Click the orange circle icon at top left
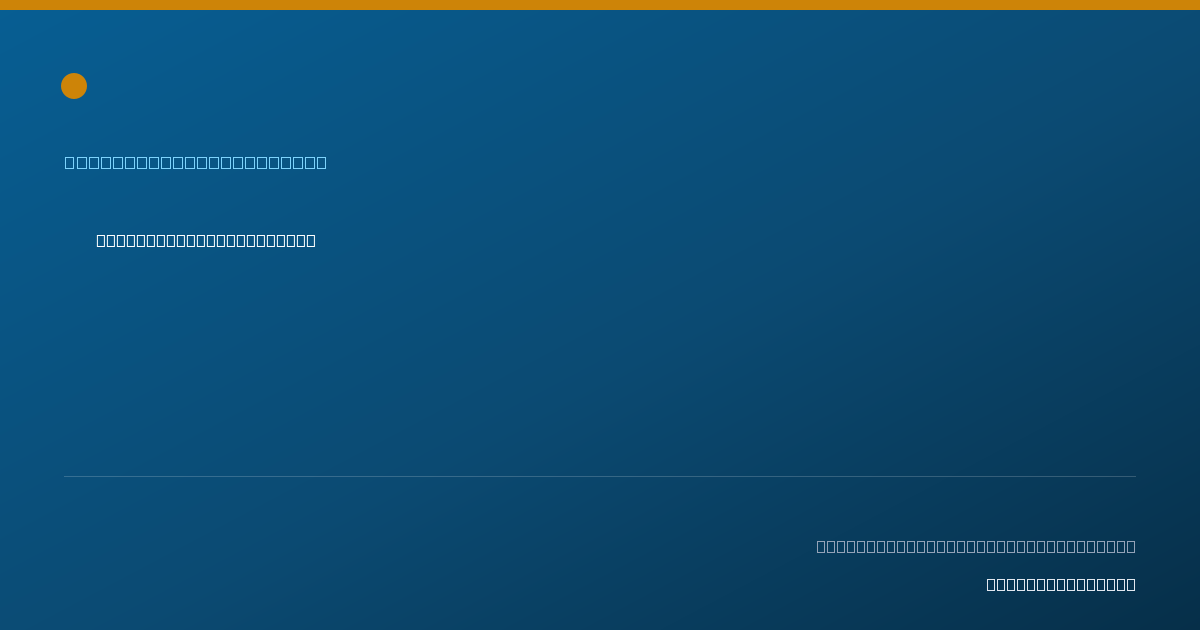Viewport: 1200px width, 630px height. (x=74, y=86)
